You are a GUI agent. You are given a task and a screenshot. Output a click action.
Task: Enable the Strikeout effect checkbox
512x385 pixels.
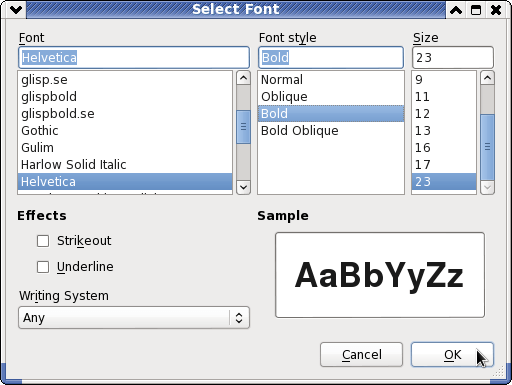tap(43, 241)
